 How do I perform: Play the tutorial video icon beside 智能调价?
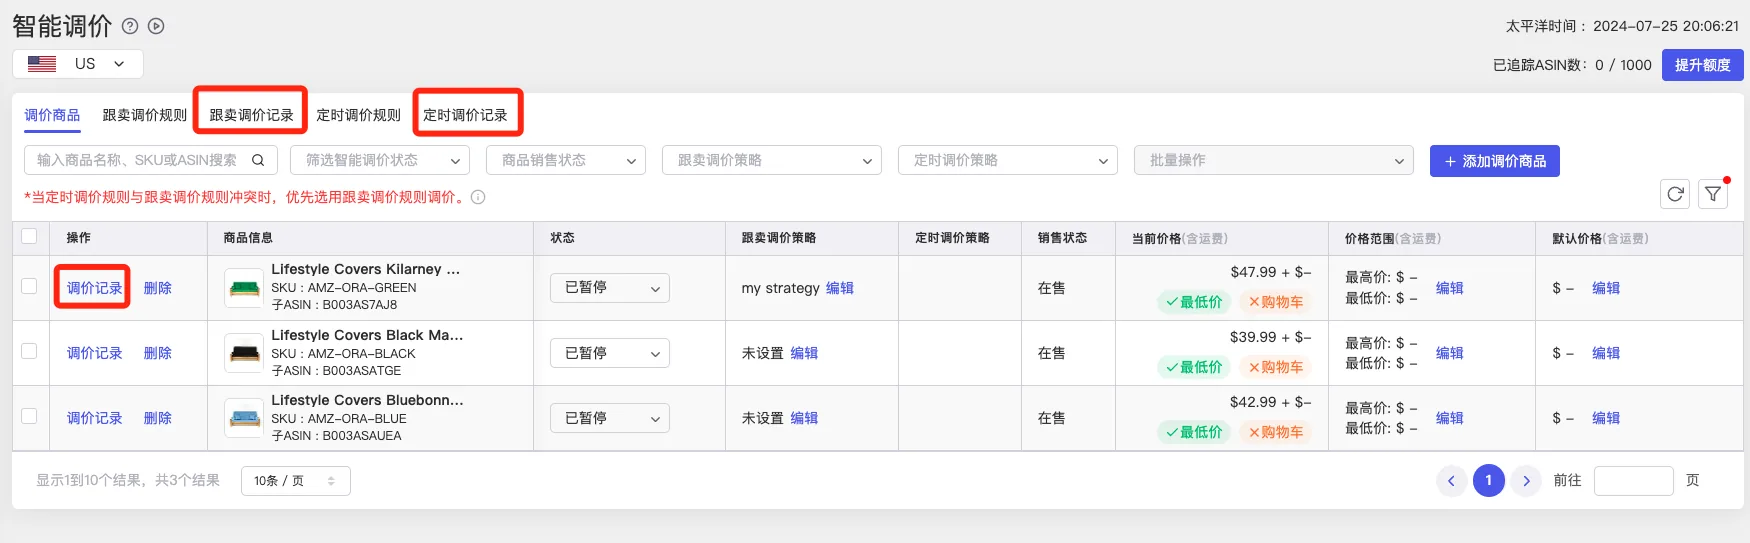click(156, 27)
